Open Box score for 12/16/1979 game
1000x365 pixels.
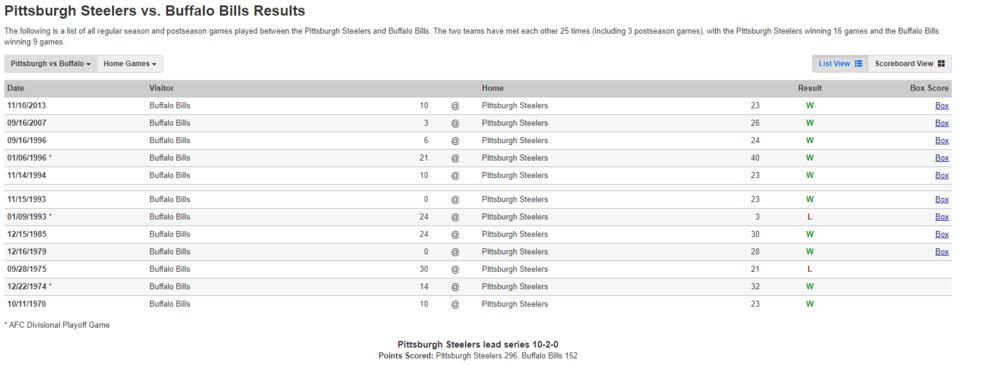(x=942, y=252)
